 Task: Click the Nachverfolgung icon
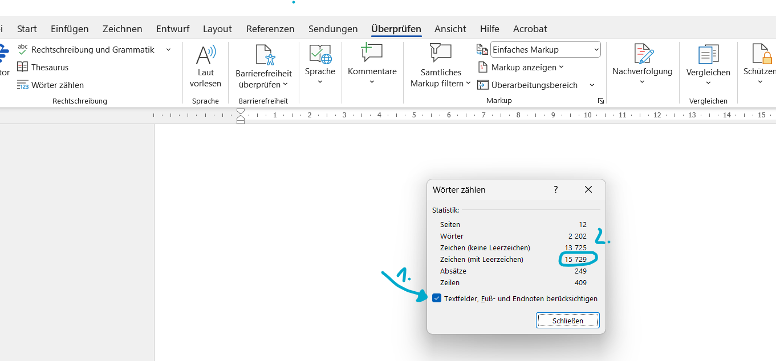tap(643, 53)
